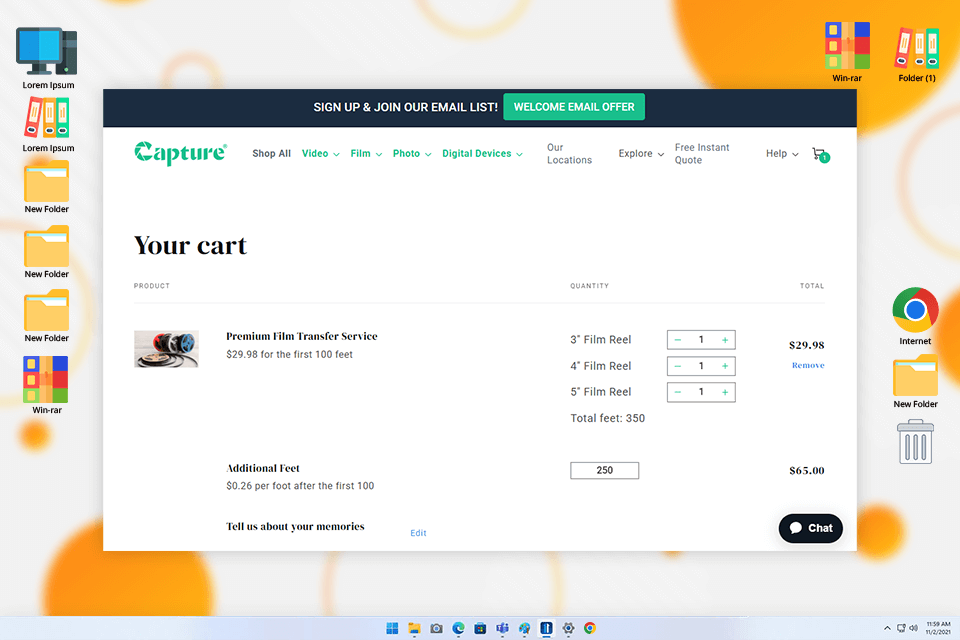Open Google Chrome from the taskbar

click(590, 628)
